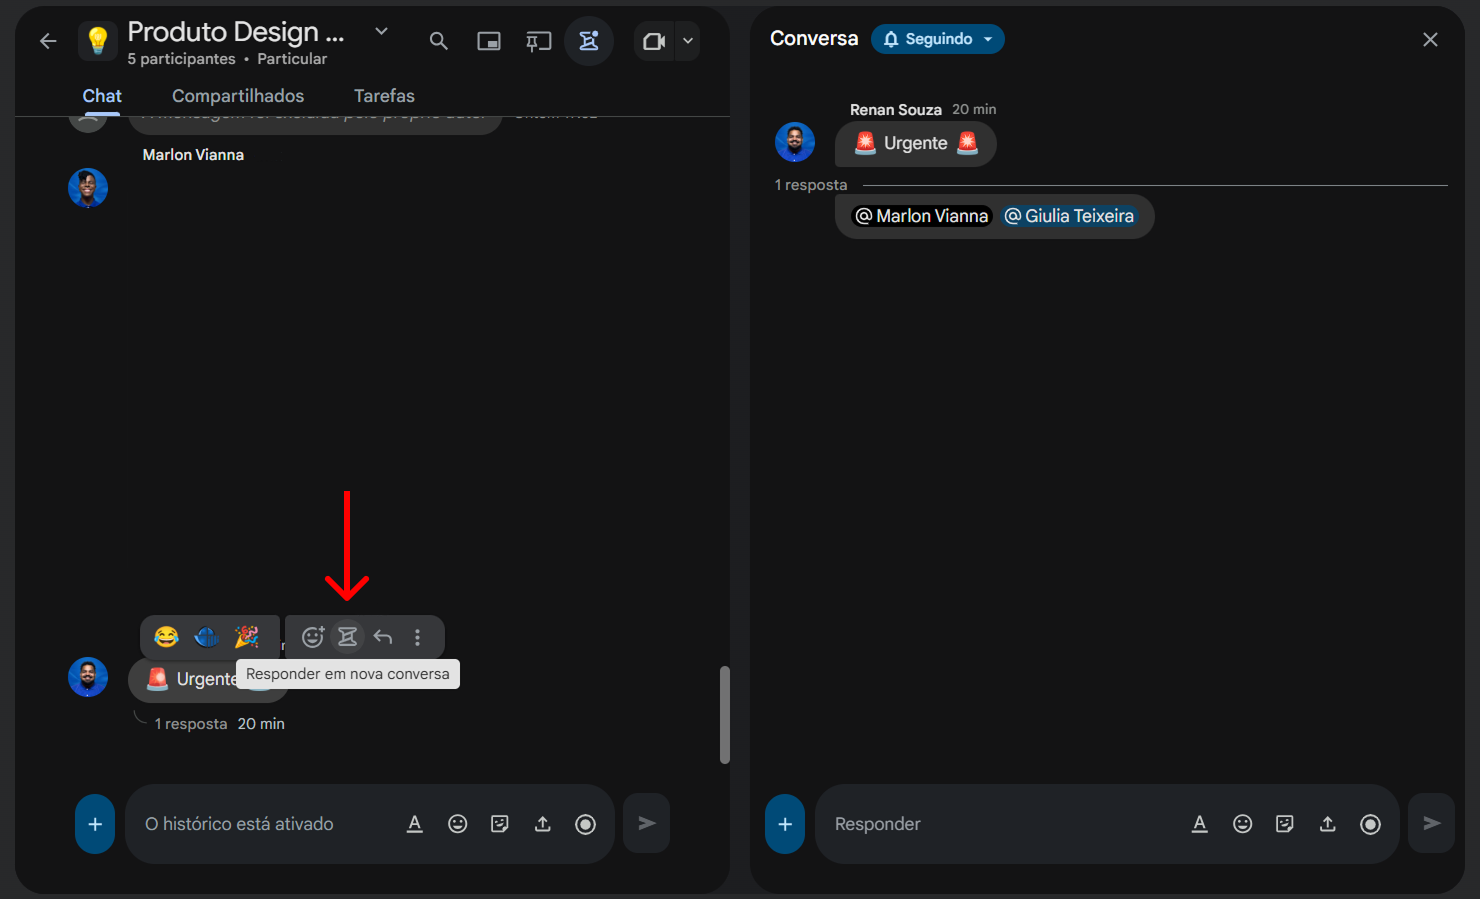Screen dimensions: 1480x899
Task: Toggle text formatting in the main composer
Action: [x=414, y=824]
